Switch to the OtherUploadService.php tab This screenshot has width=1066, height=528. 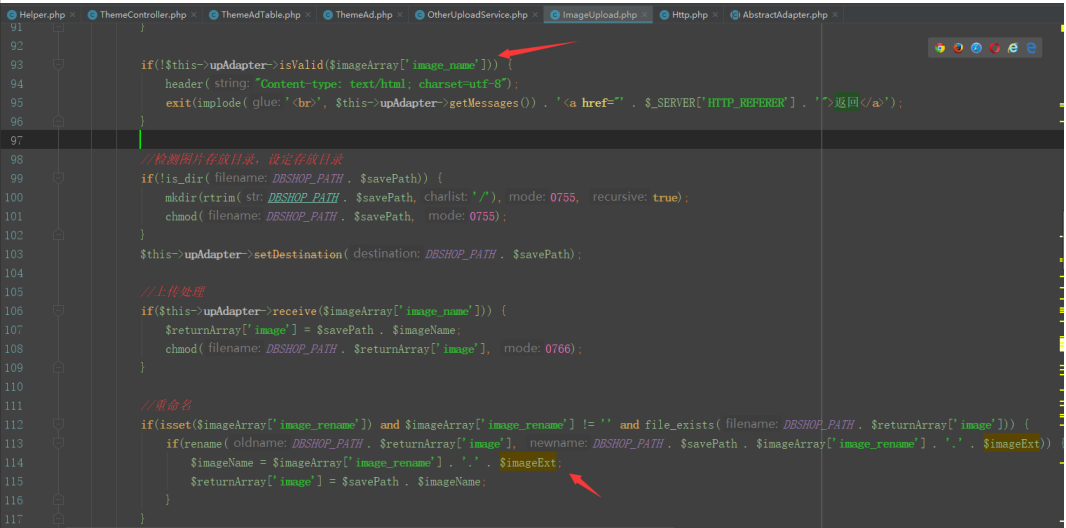tap(476, 14)
